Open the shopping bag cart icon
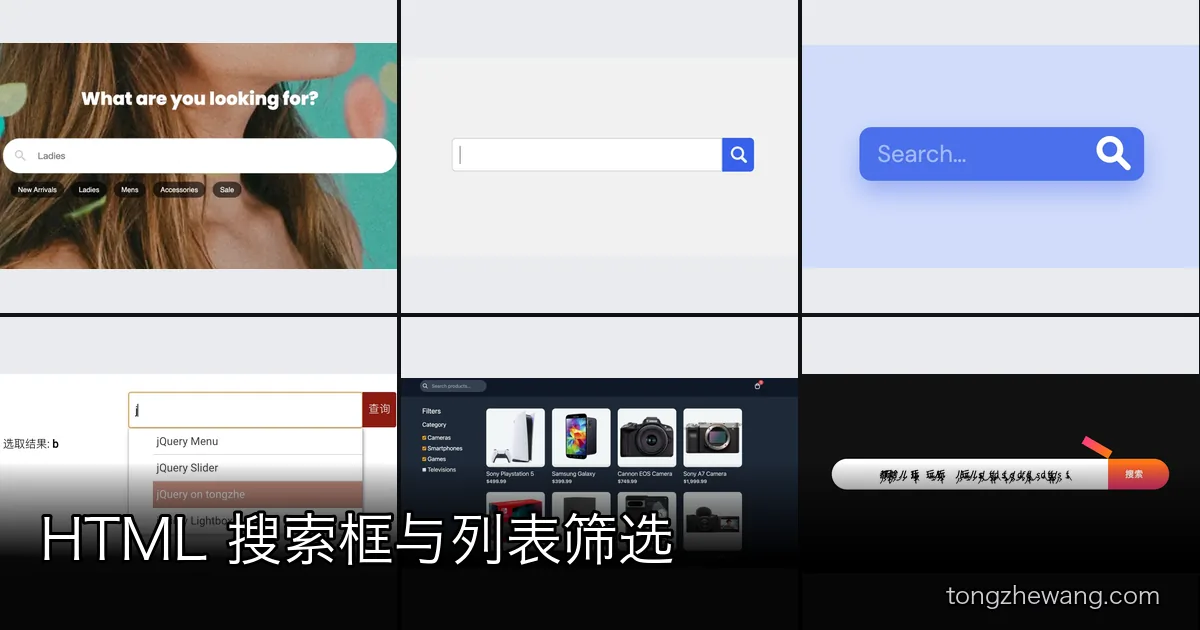 coord(758,385)
